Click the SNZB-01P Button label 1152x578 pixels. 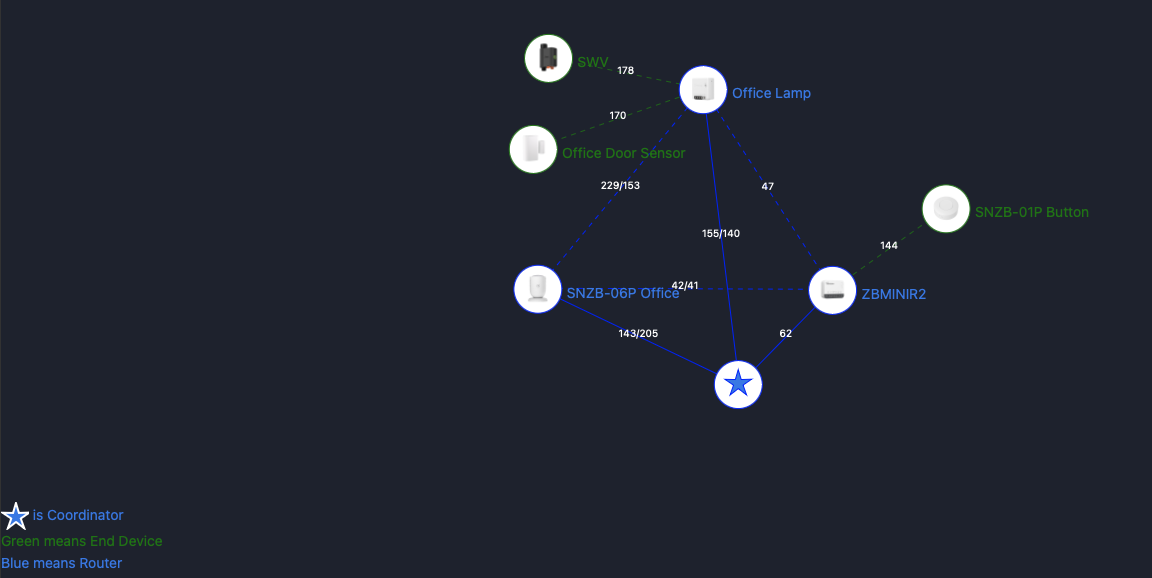tap(1032, 212)
